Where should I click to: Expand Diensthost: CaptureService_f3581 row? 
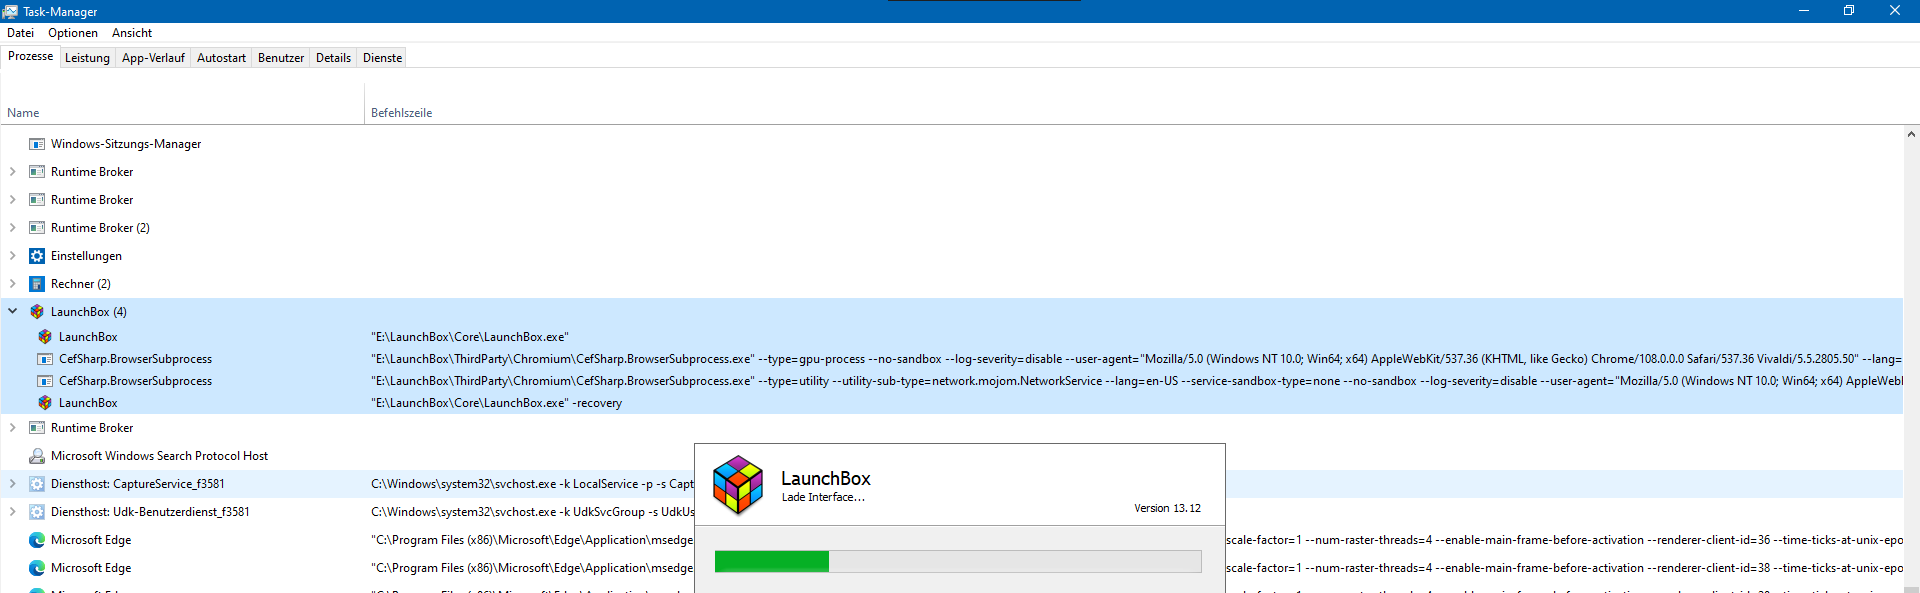[x=12, y=484]
